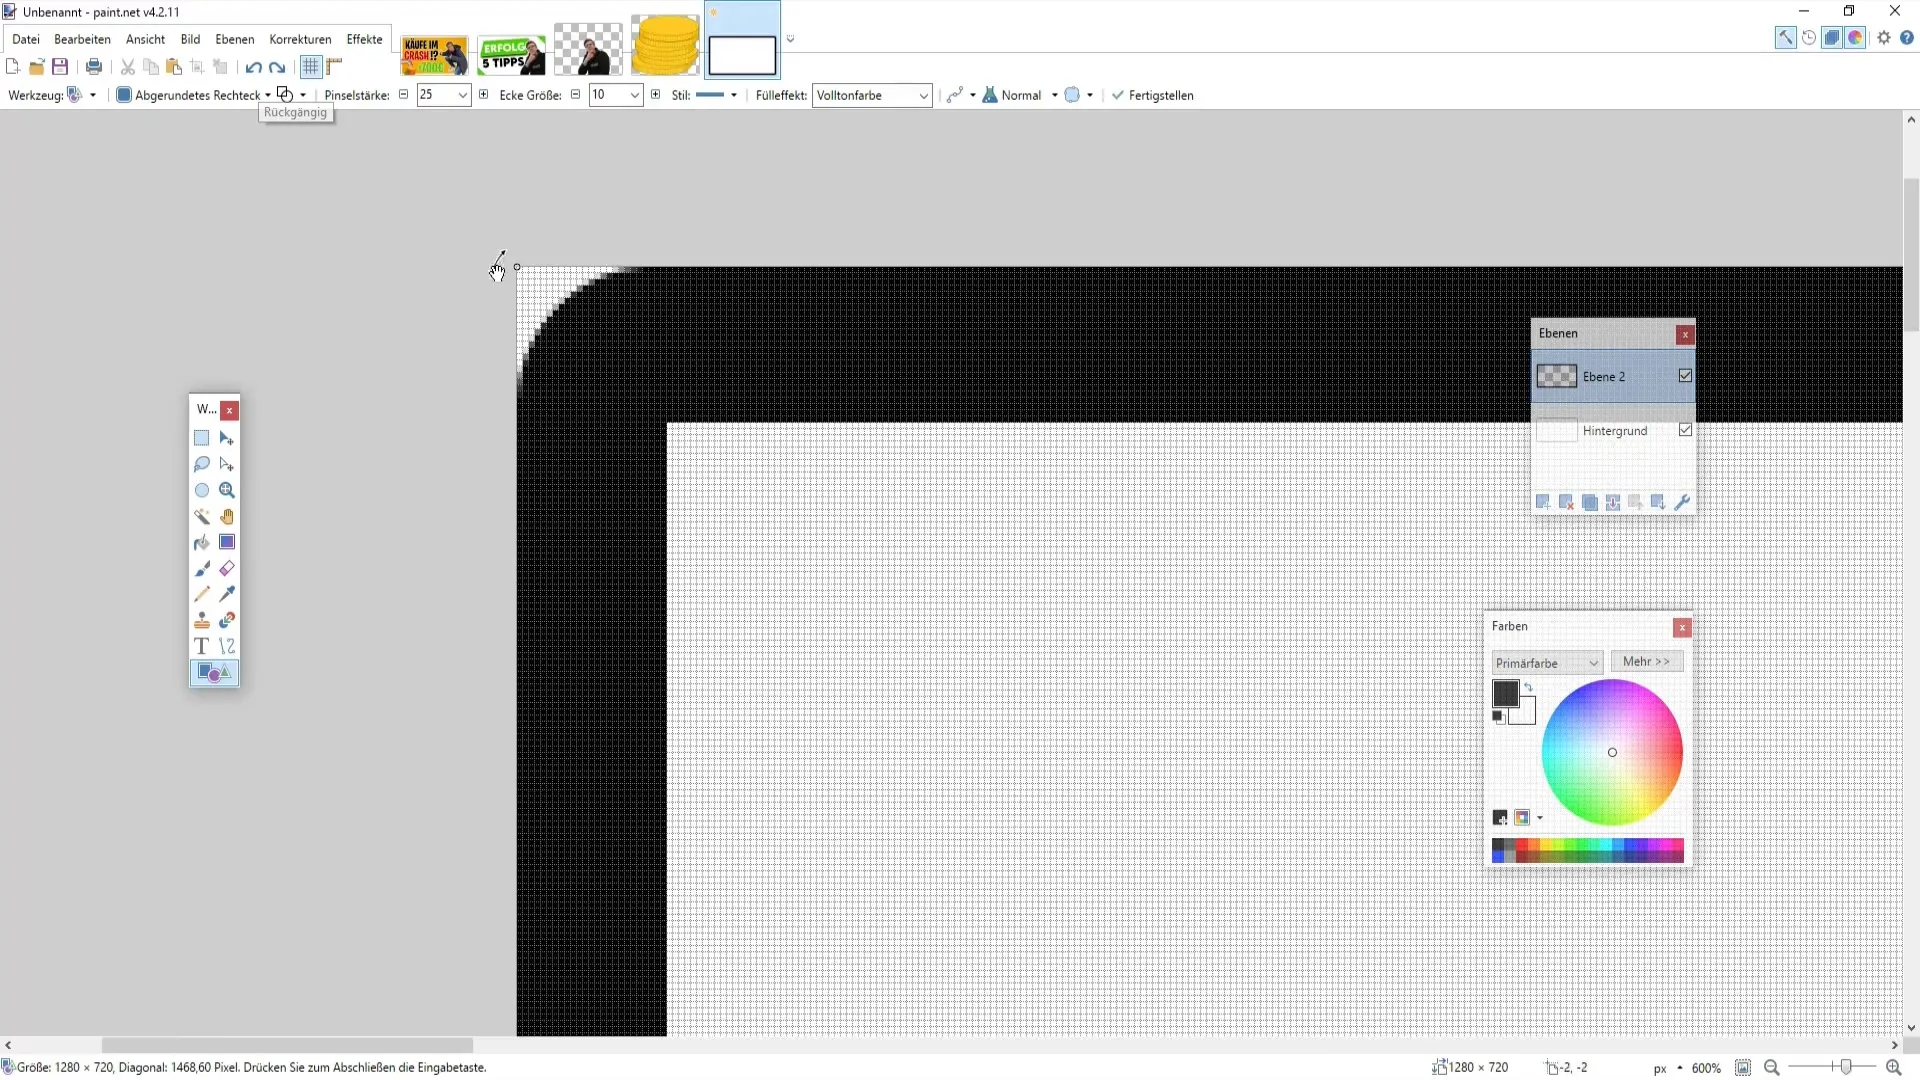This screenshot has width=1920, height=1080.
Task: Select the Color Picker eyedropper tool
Action: pyautogui.click(x=227, y=594)
